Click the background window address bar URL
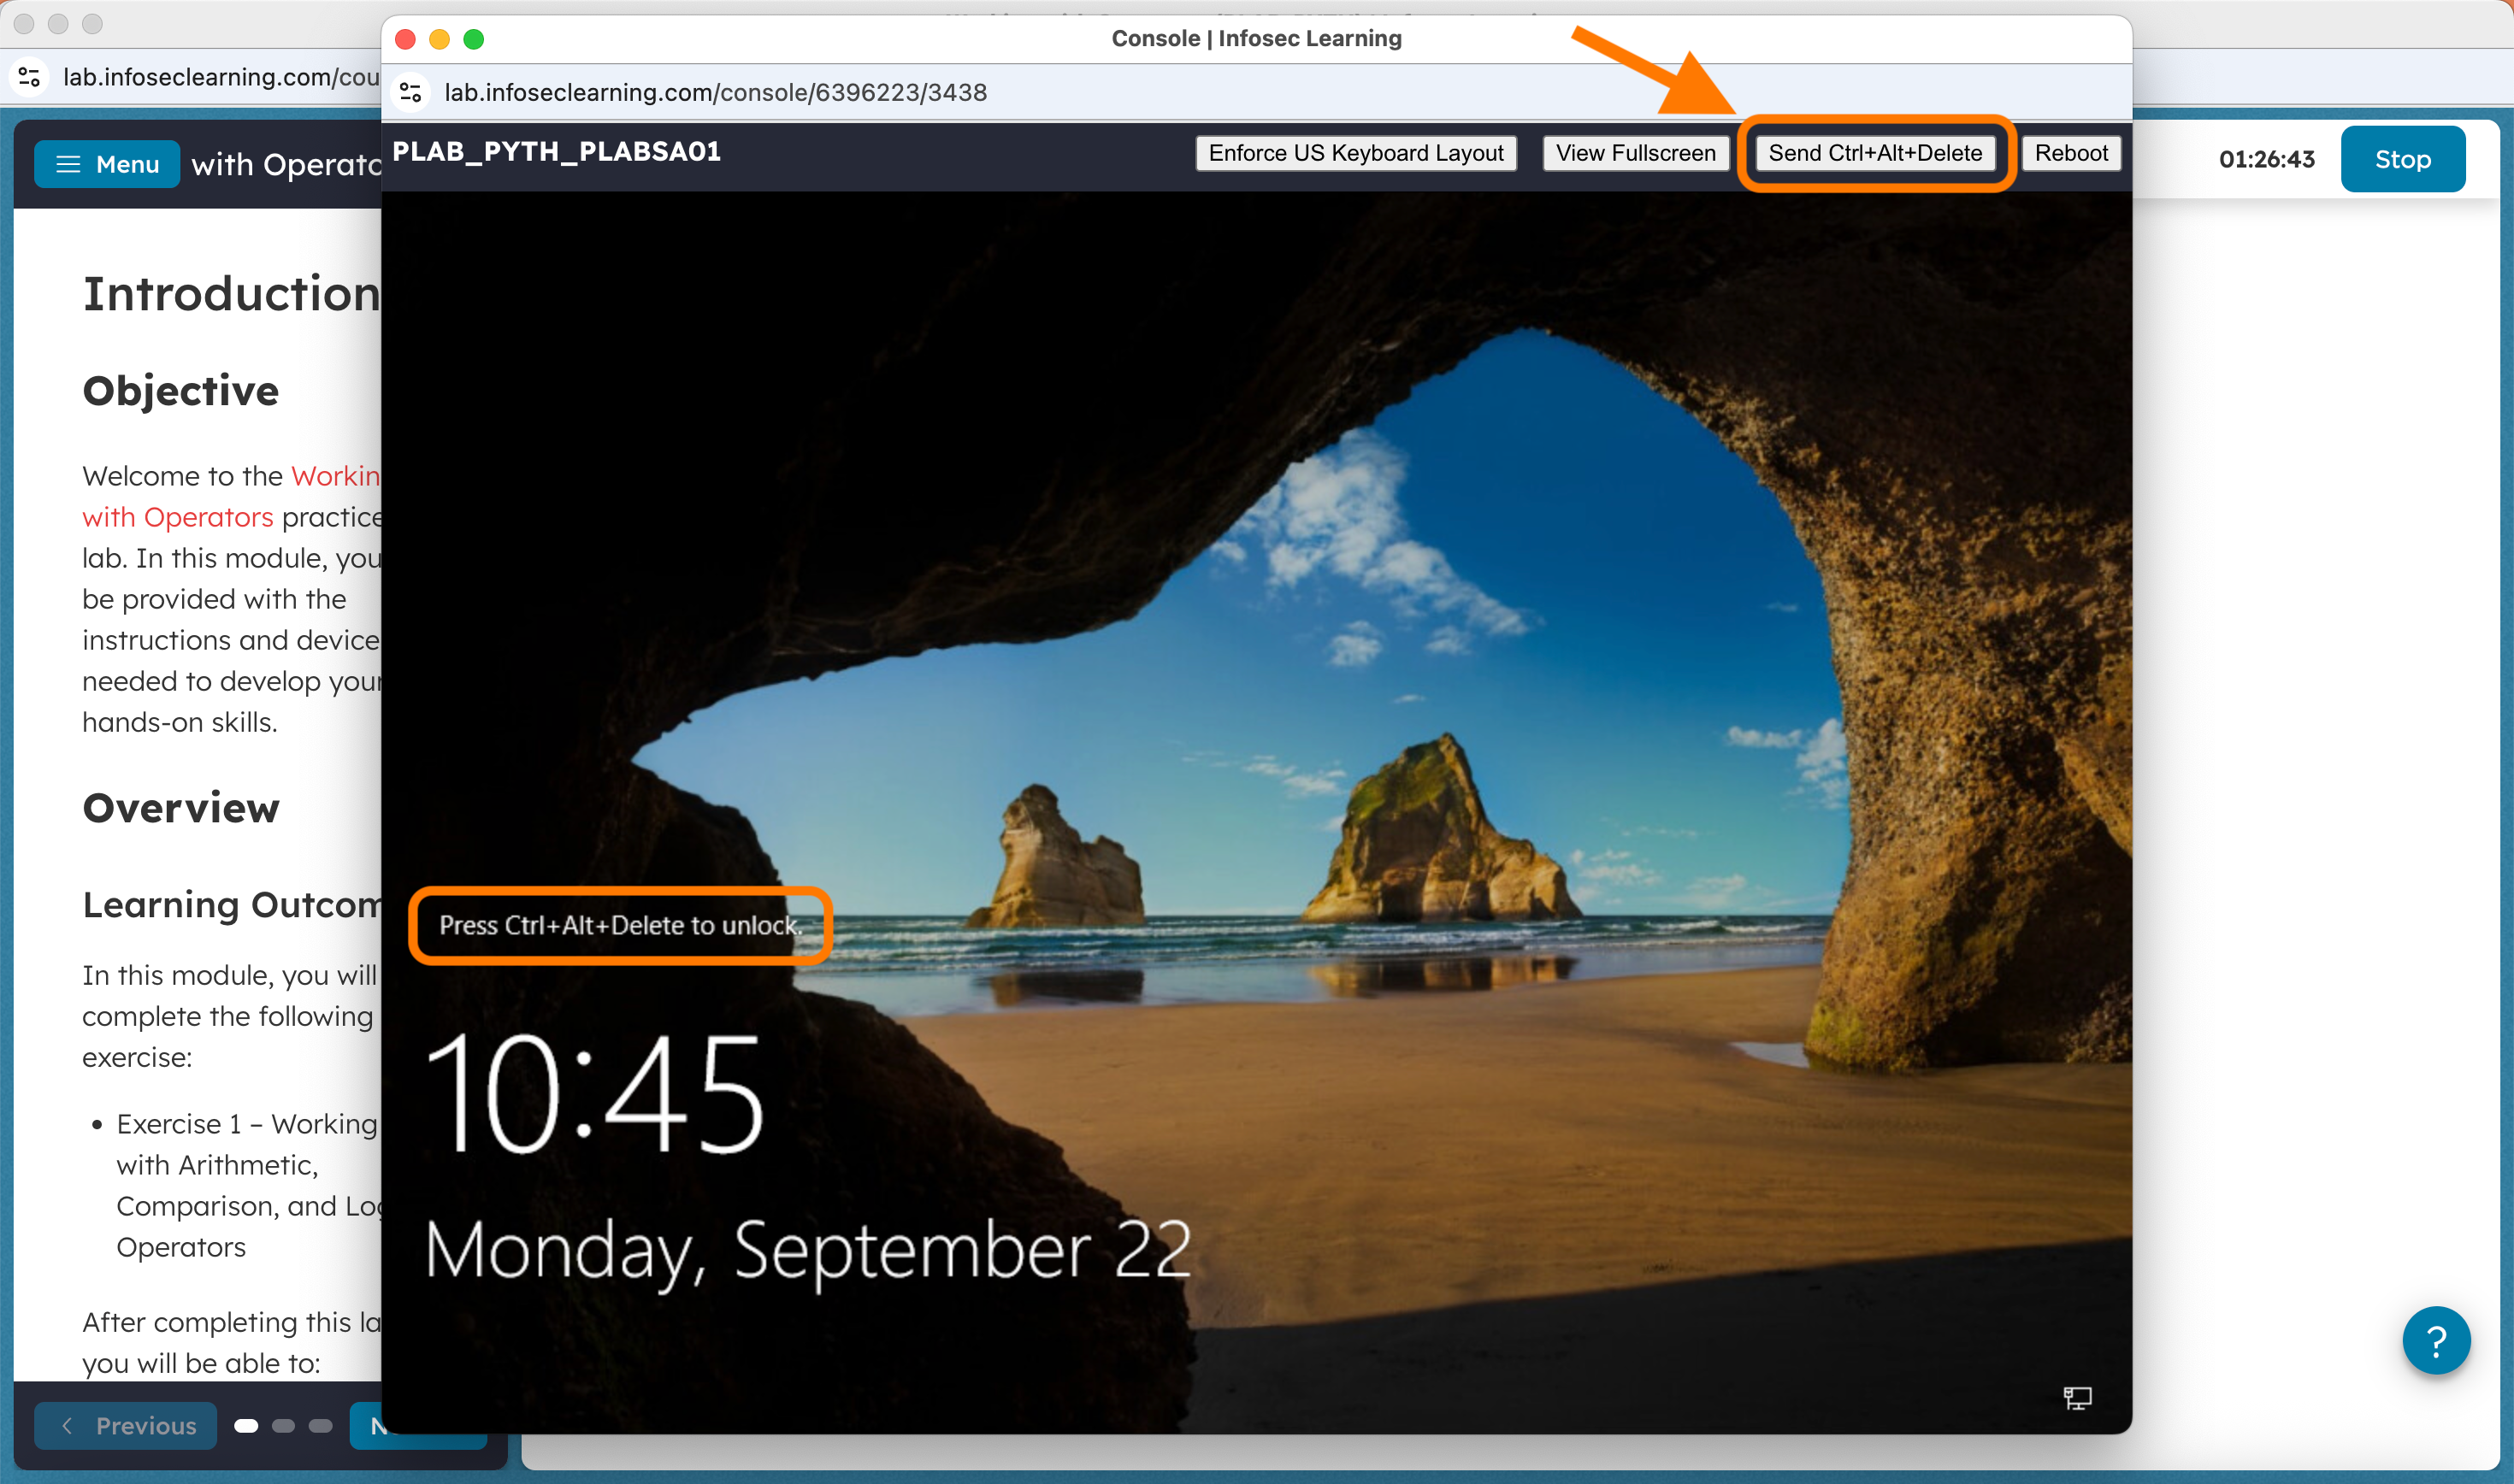This screenshot has width=2514, height=1484. (x=221, y=77)
